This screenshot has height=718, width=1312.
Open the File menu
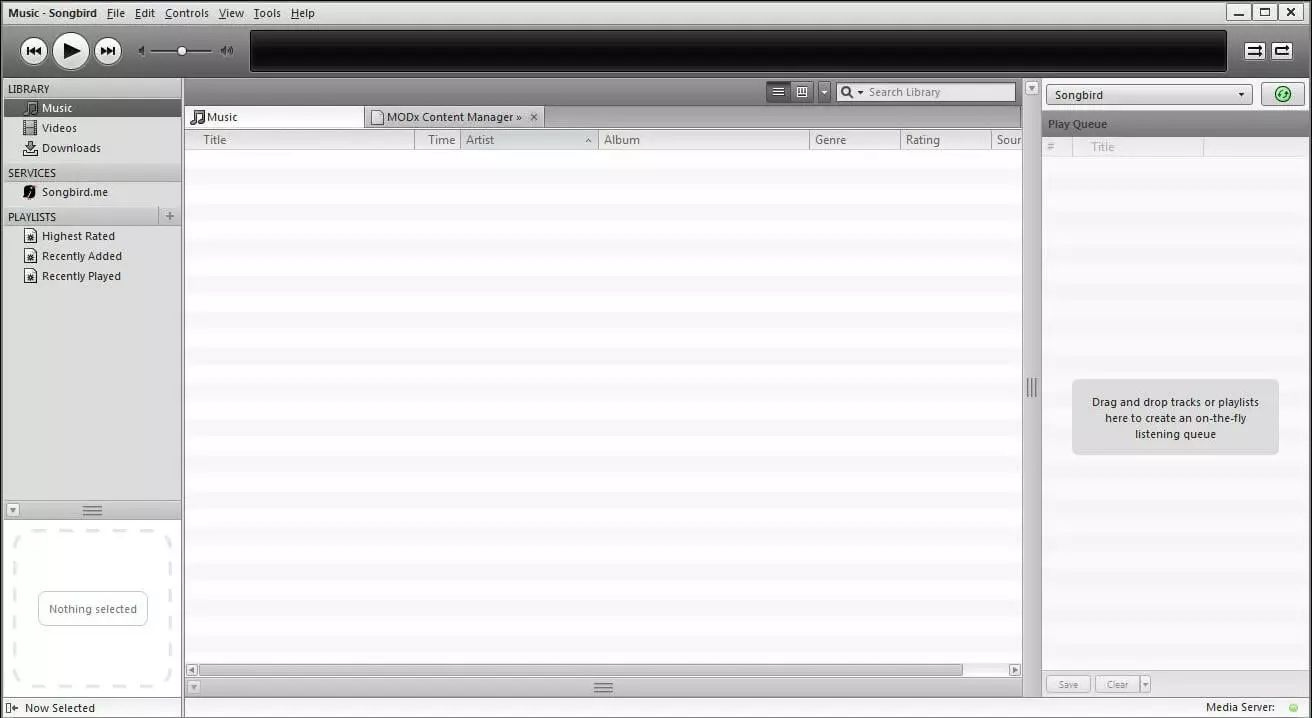pos(116,13)
